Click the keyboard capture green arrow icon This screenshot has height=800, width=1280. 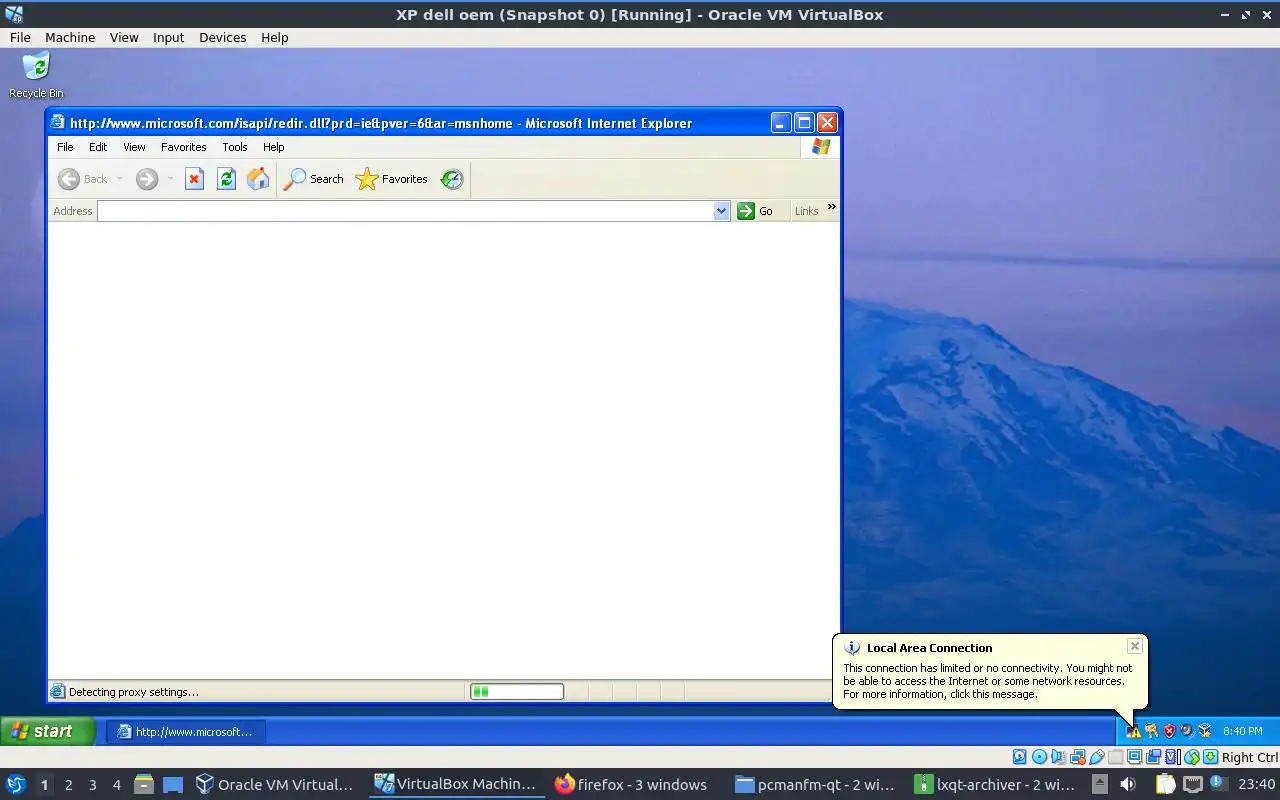[1210, 757]
